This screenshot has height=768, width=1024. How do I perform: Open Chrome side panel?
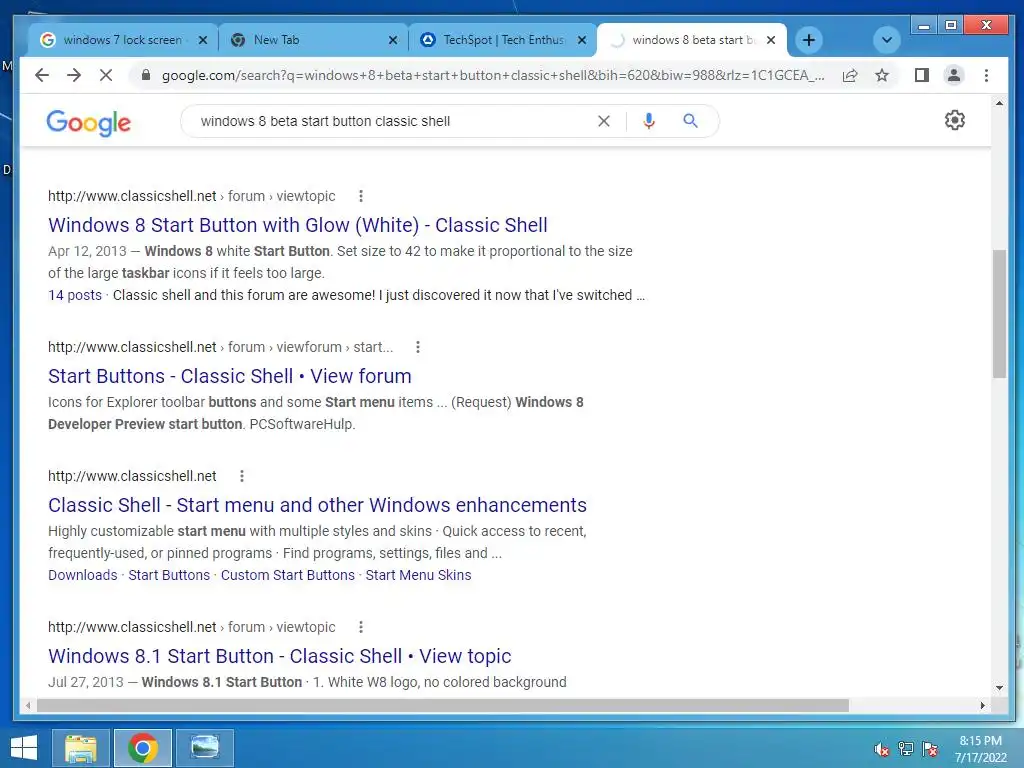[921, 75]
